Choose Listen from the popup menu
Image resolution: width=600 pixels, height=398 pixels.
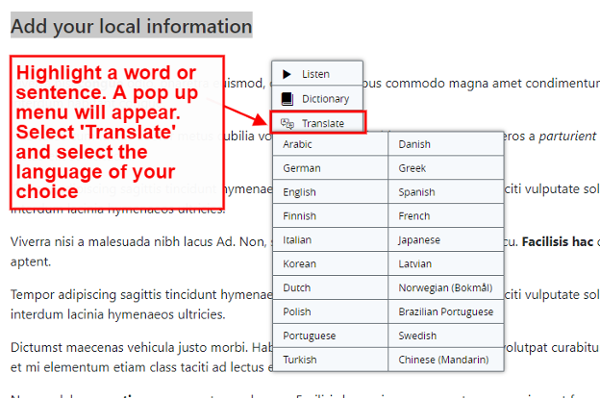click(x=317, y=73)
